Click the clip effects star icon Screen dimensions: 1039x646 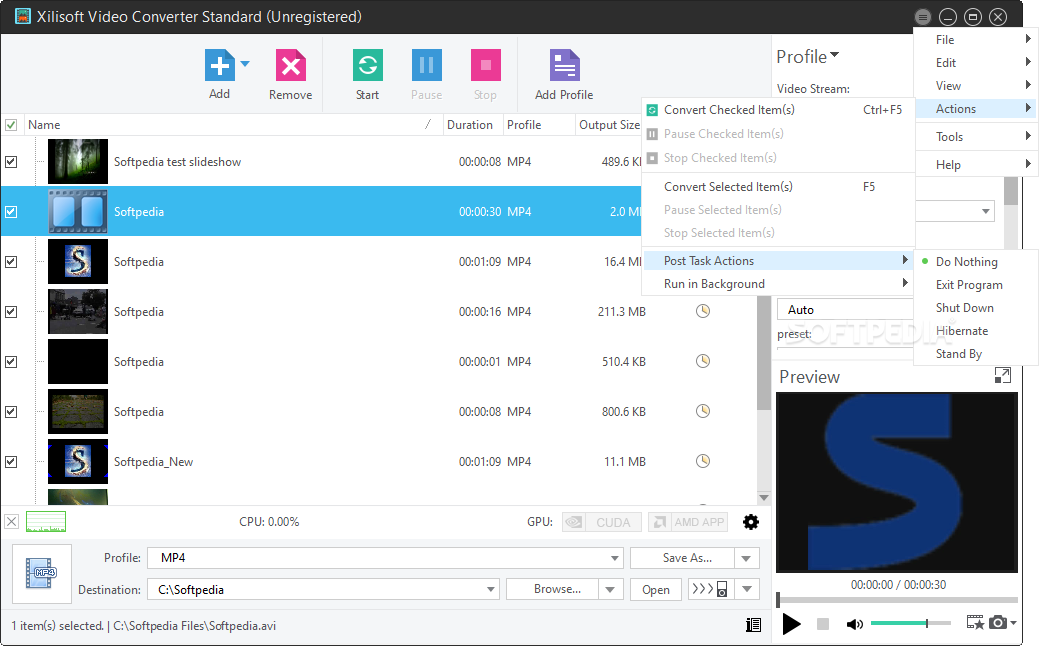[975, 623]
